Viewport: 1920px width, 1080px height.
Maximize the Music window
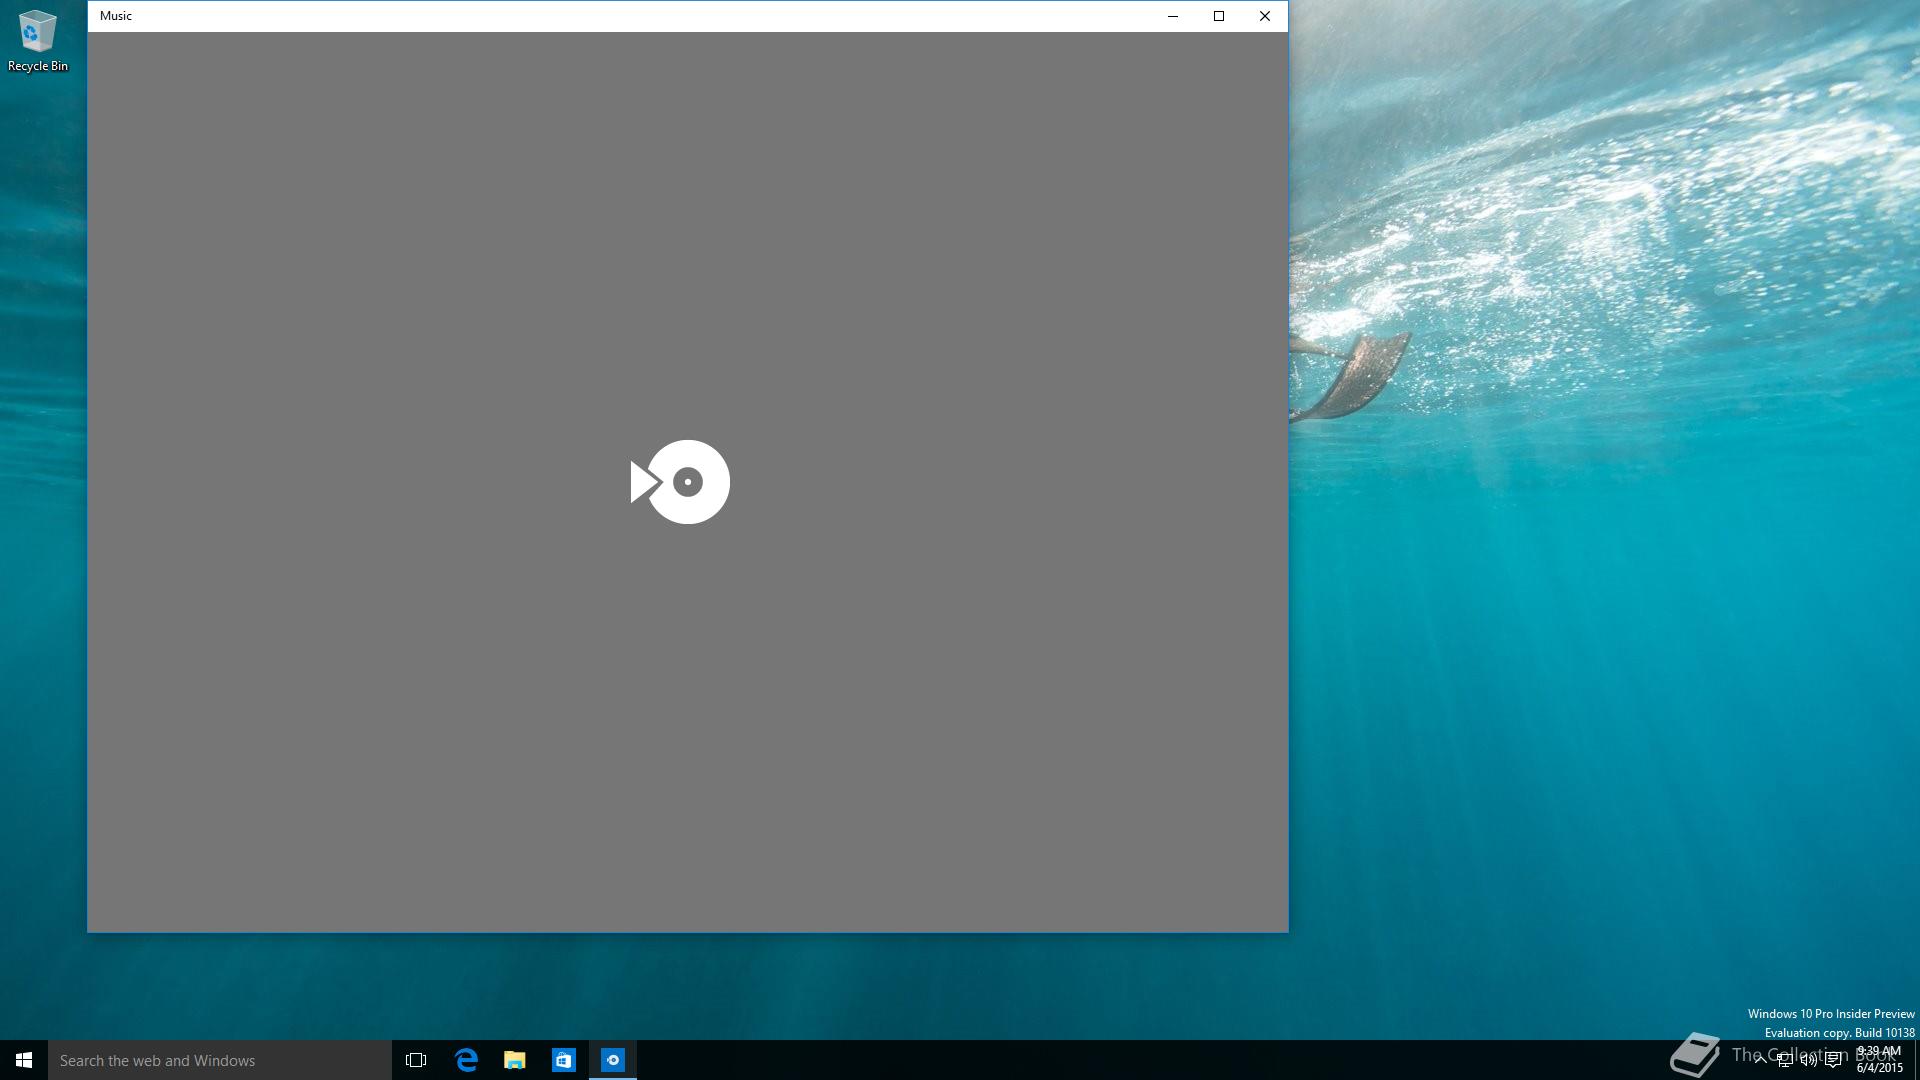(1219, 16)
